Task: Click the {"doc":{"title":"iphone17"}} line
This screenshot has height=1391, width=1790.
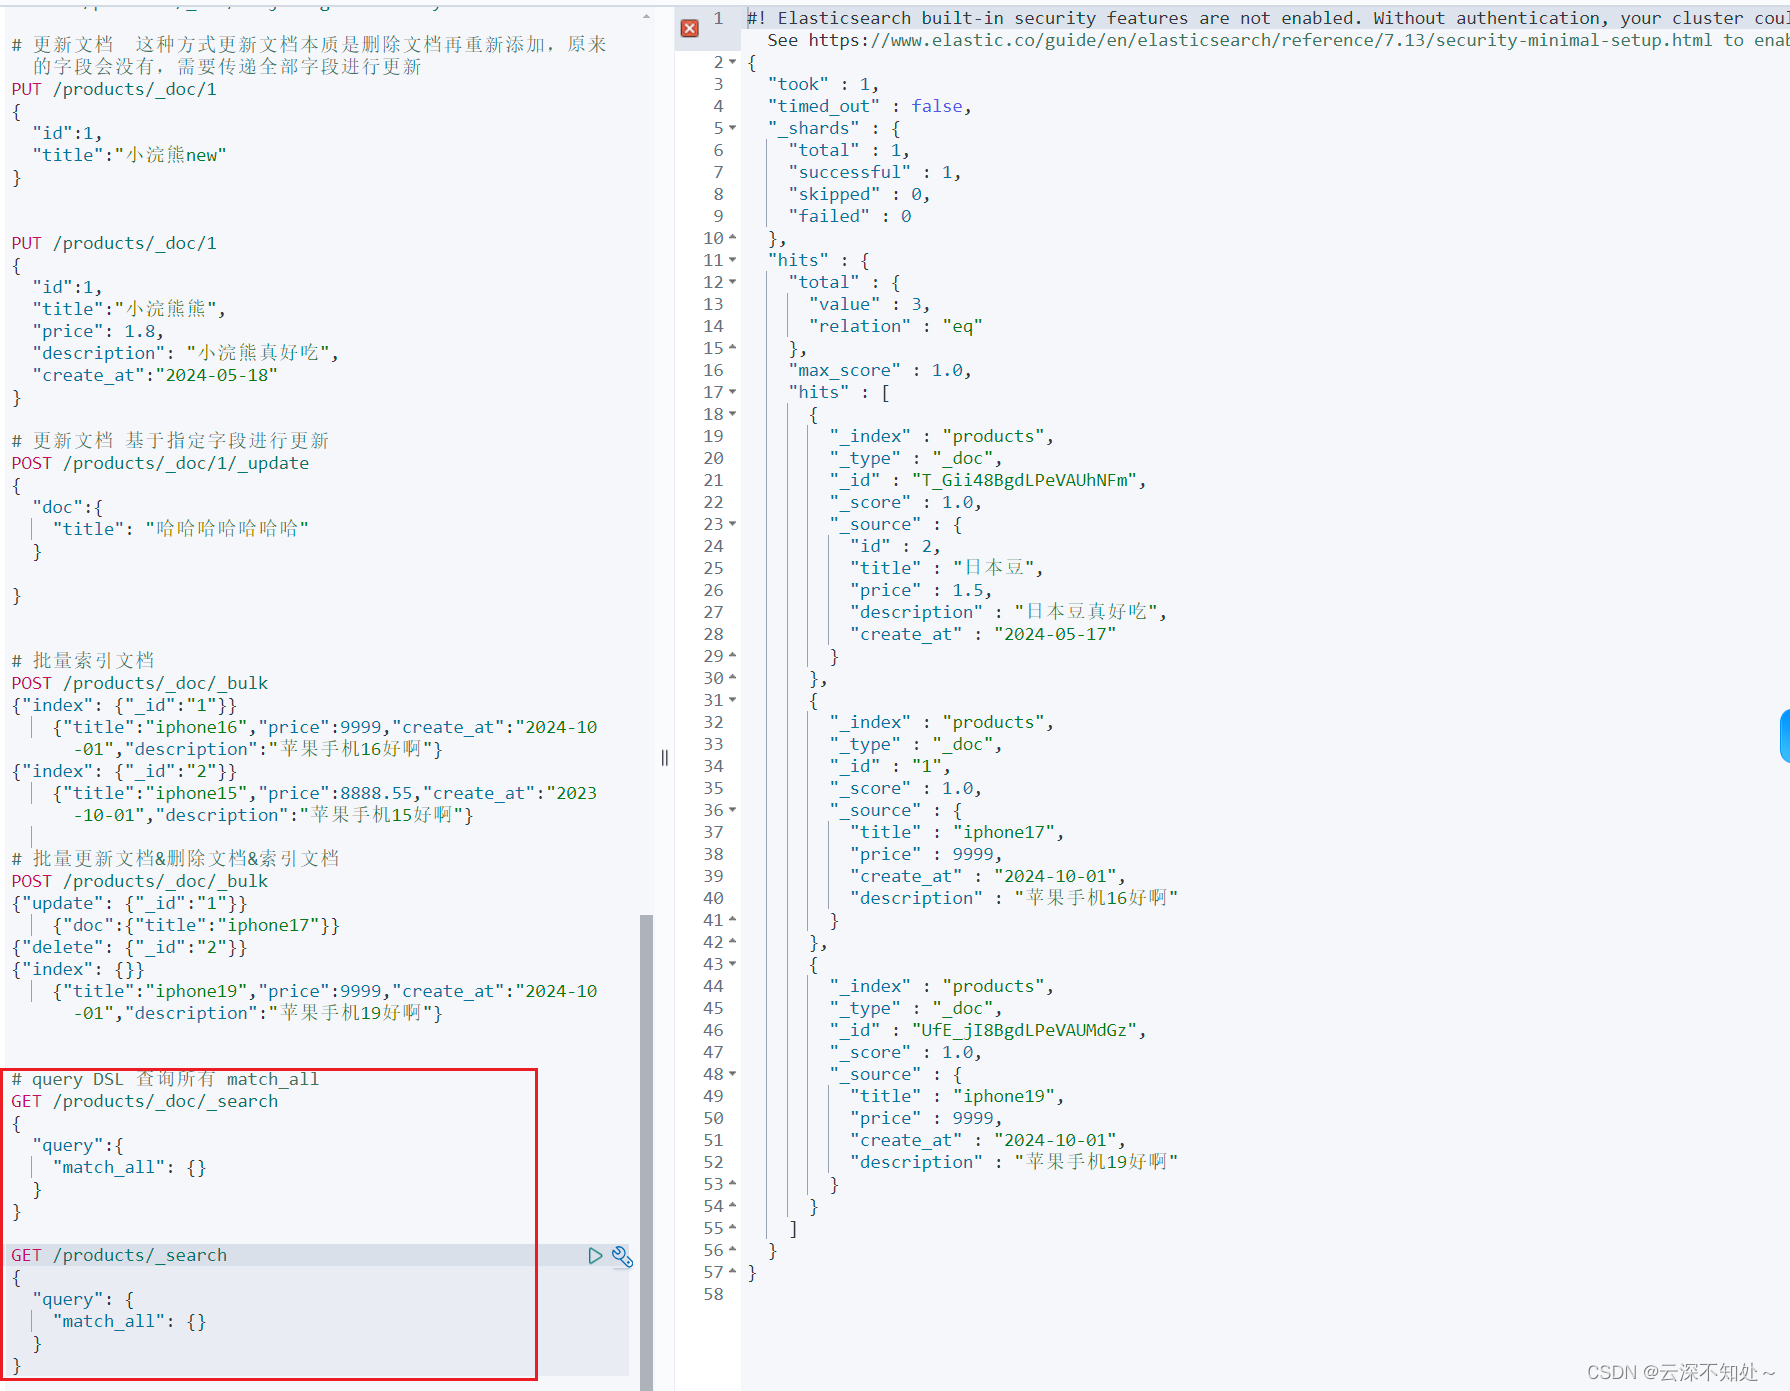Action: coord(196,925)
